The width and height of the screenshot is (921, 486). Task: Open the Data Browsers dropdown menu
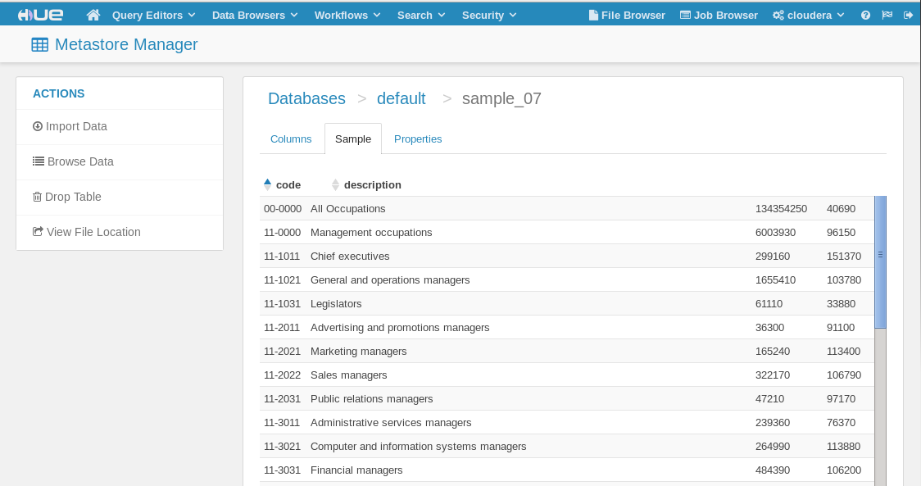255,15
